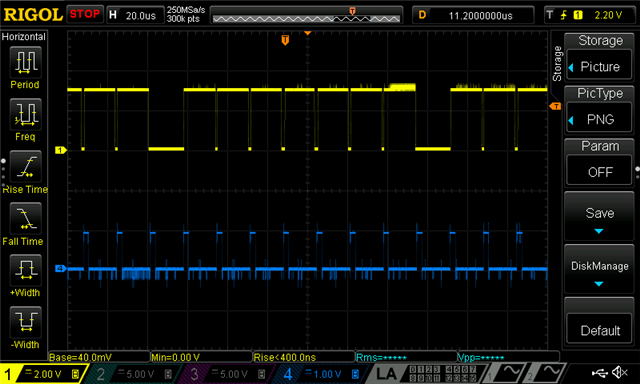Click the STOP run status indicator
Screen dimensions: 640x384
coord(84,14)
